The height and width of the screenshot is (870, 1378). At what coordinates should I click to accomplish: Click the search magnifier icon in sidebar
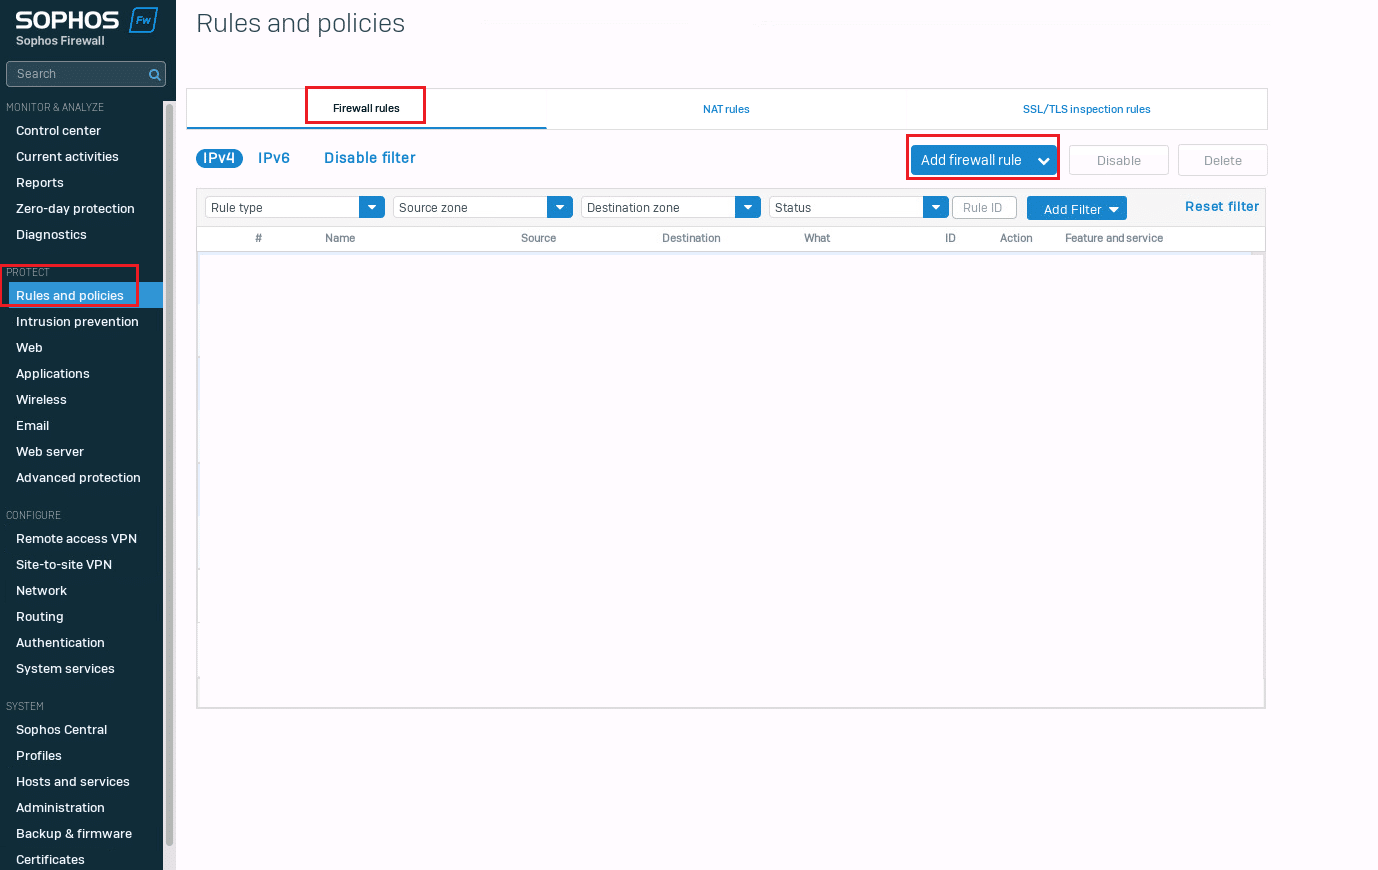pyautogui.click(x=154, y=74)
